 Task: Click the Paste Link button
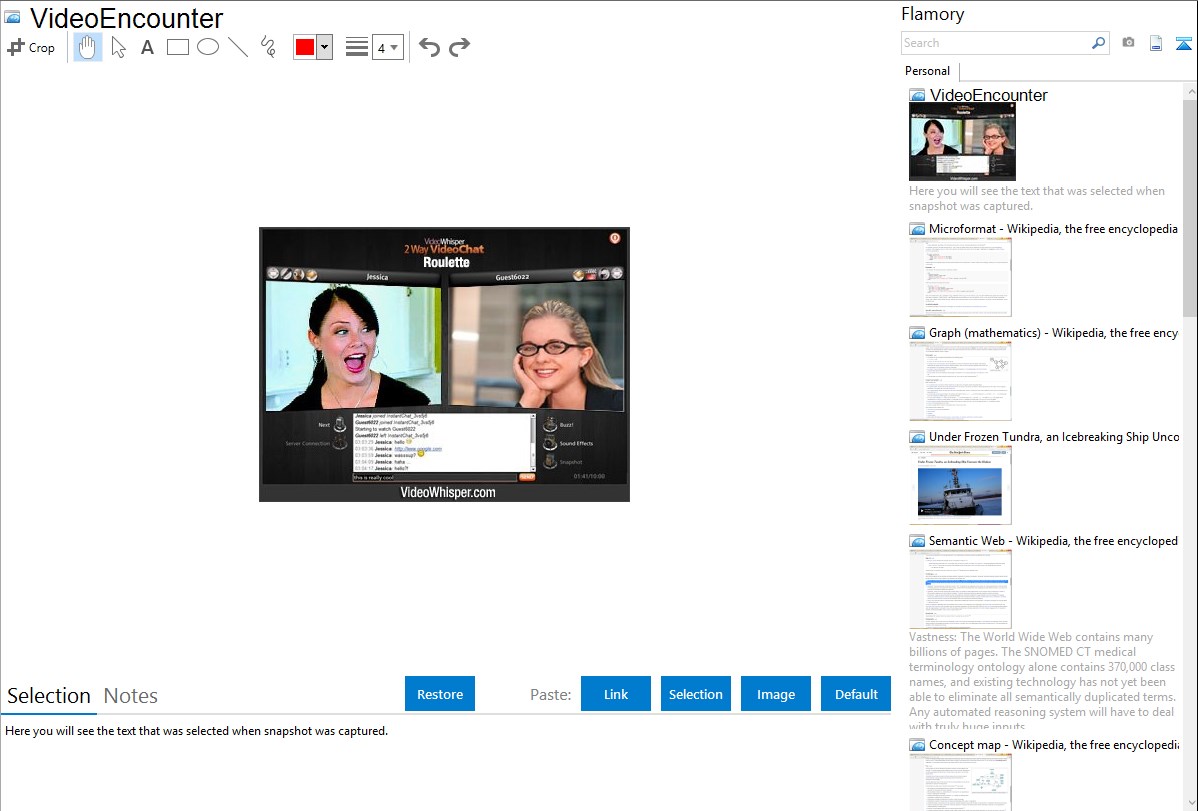(616, 694)
